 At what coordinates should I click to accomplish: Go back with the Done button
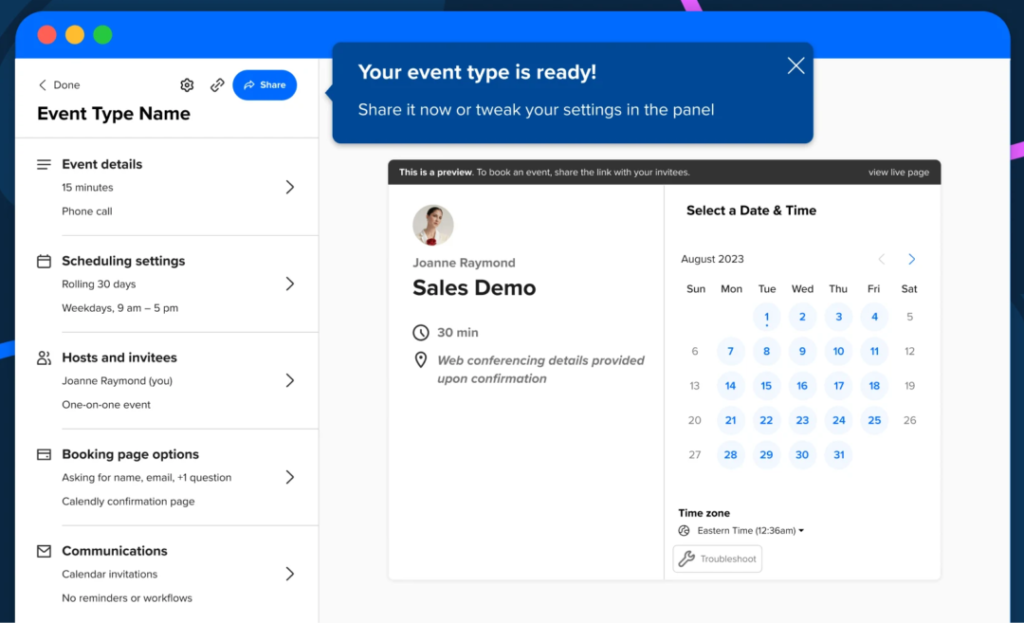point(59,85)
